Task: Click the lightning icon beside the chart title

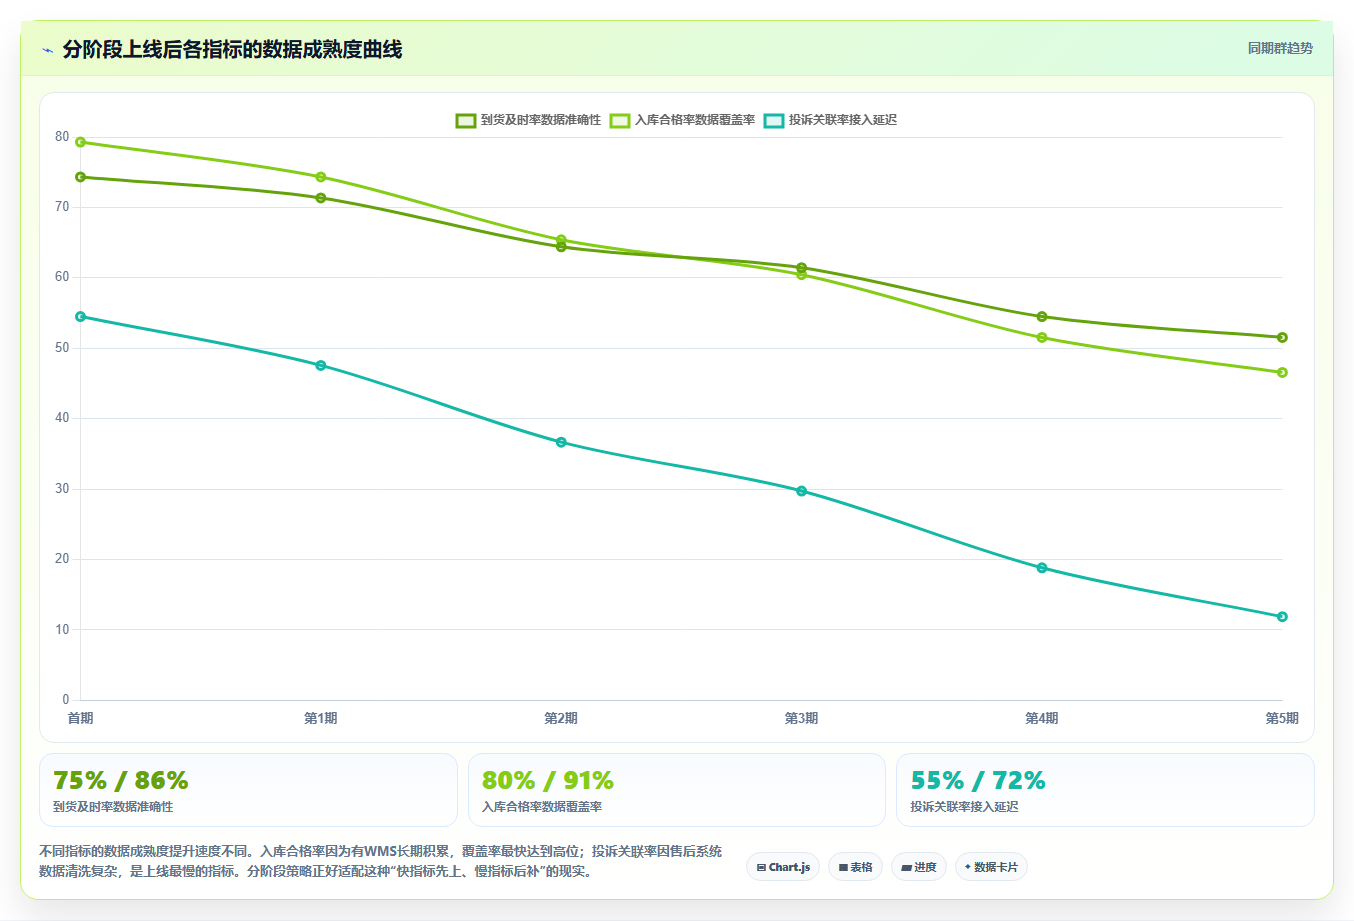Action: [47, 50]
